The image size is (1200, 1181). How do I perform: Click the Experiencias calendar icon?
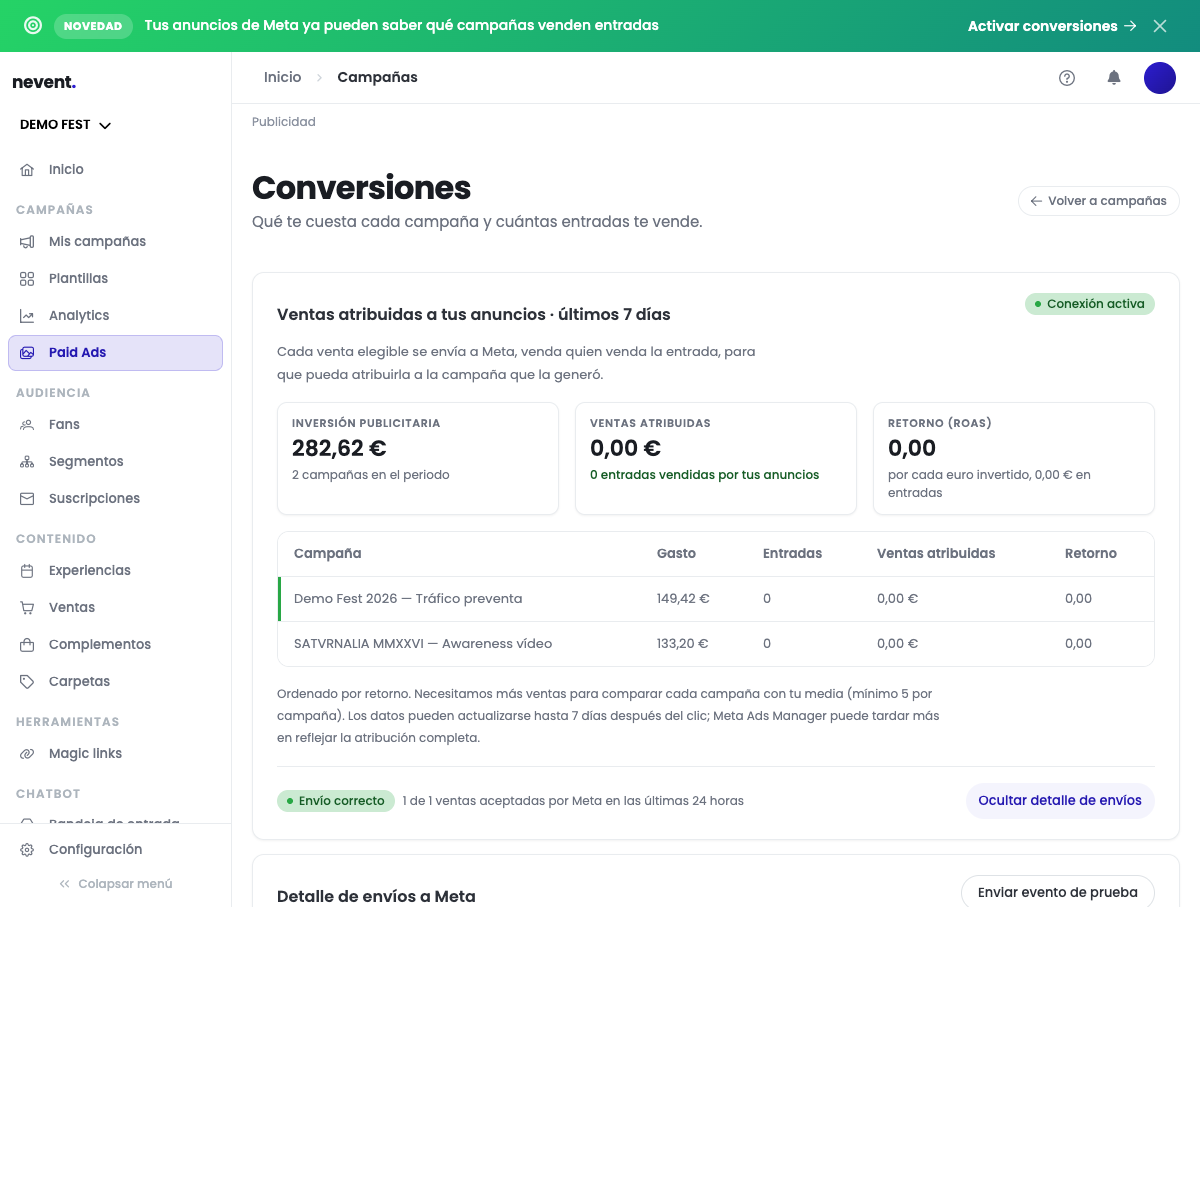point(27,571)
